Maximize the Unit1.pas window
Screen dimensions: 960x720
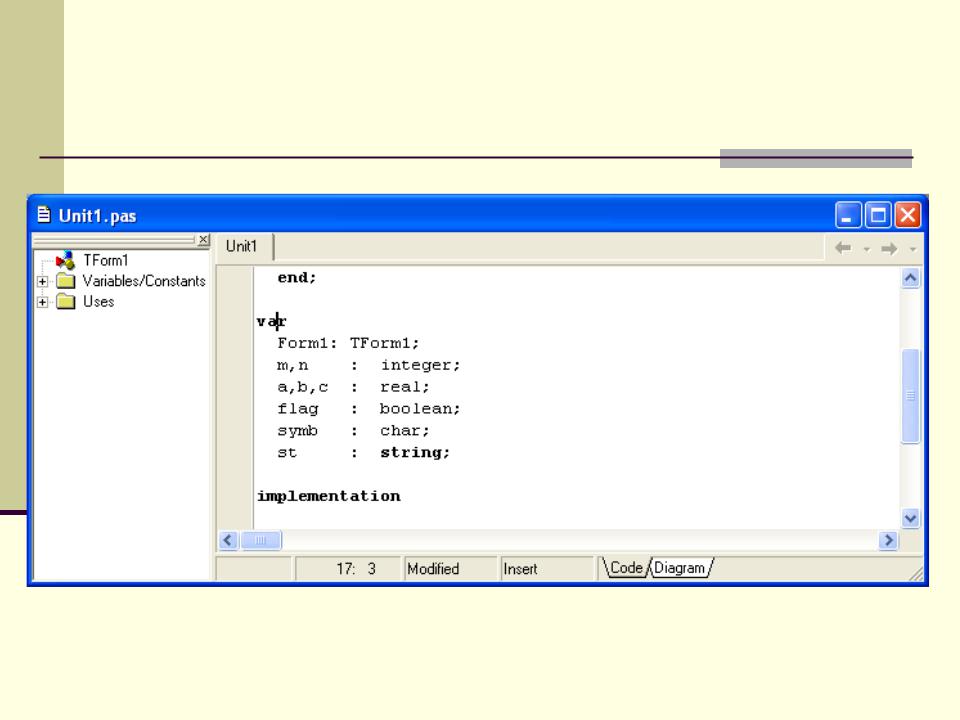pos(878,215)
